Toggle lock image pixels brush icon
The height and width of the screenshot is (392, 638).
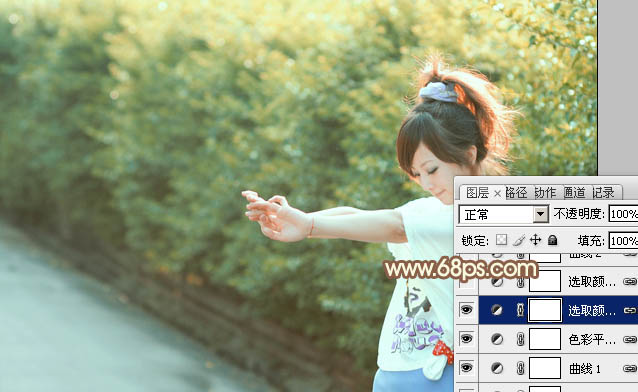[518, 240]
